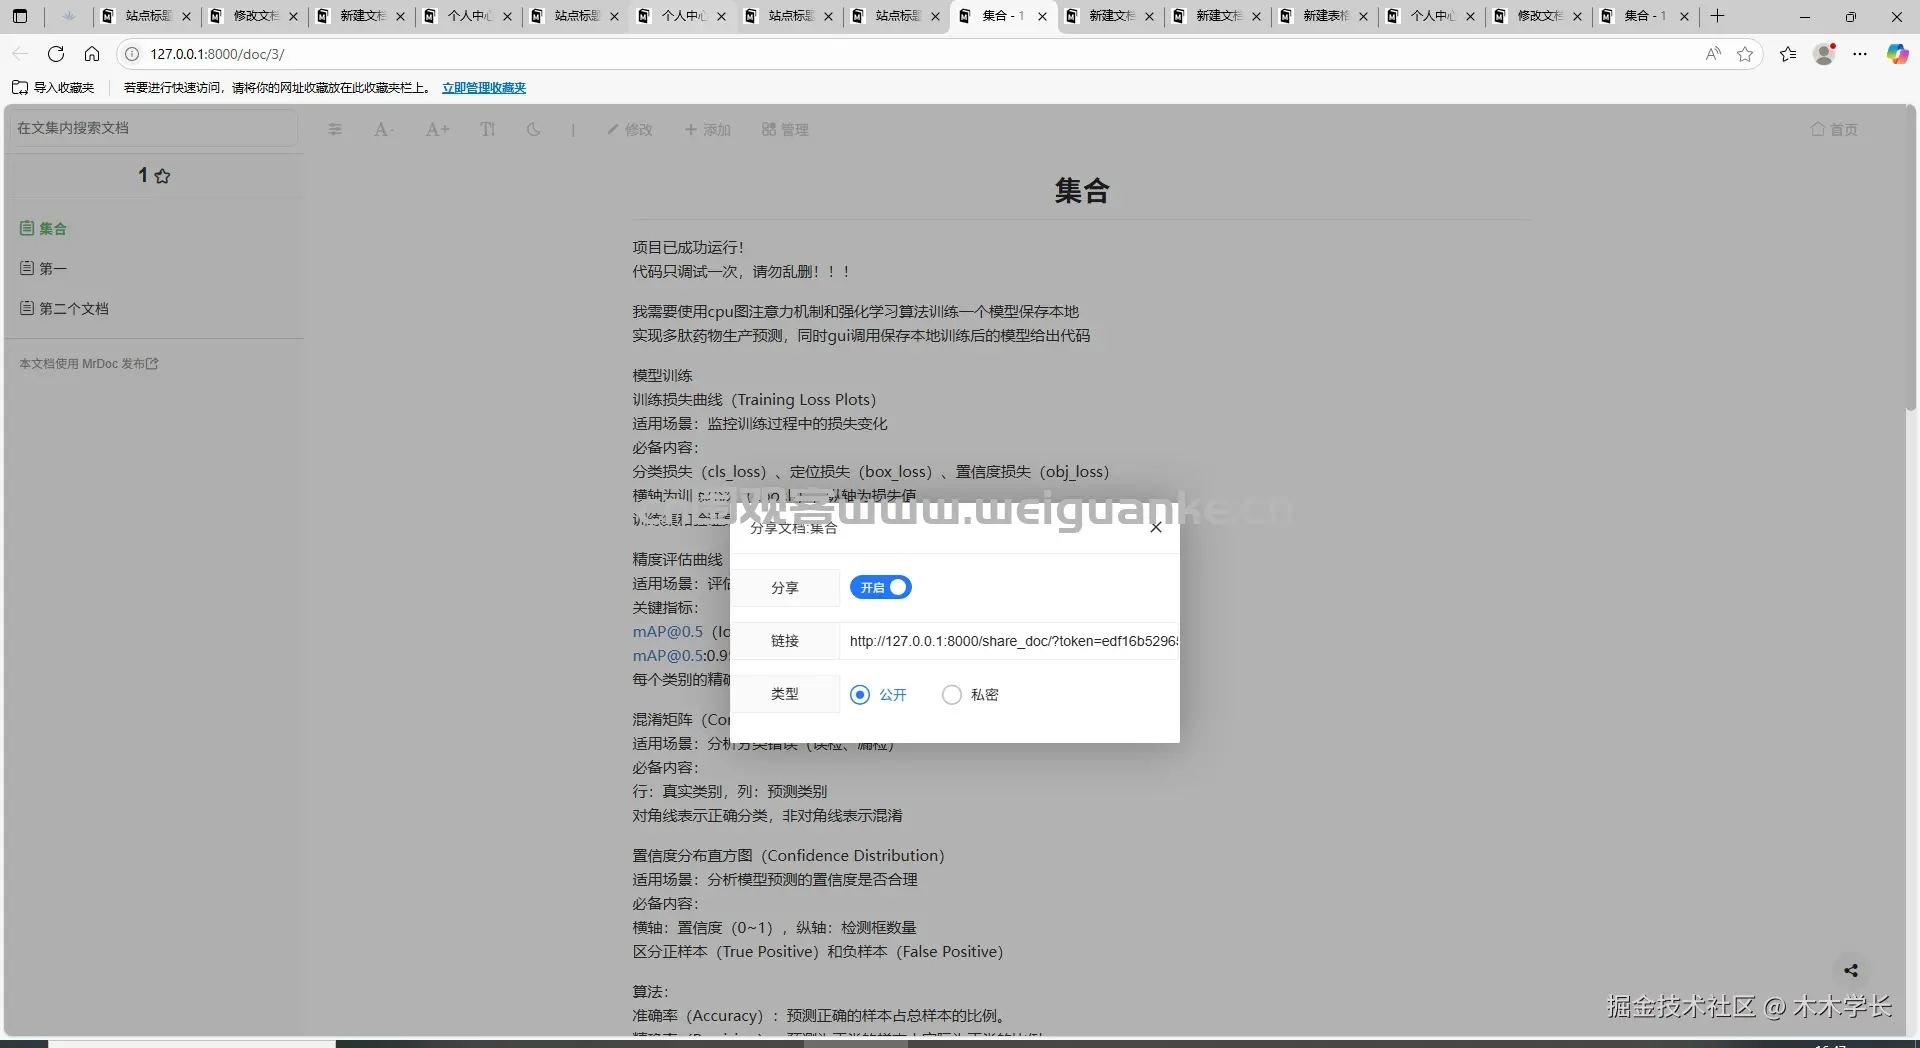This screenshot has width=1920, height=1048.
Task: Open a new browser tab
Action: pos(1717,16)
